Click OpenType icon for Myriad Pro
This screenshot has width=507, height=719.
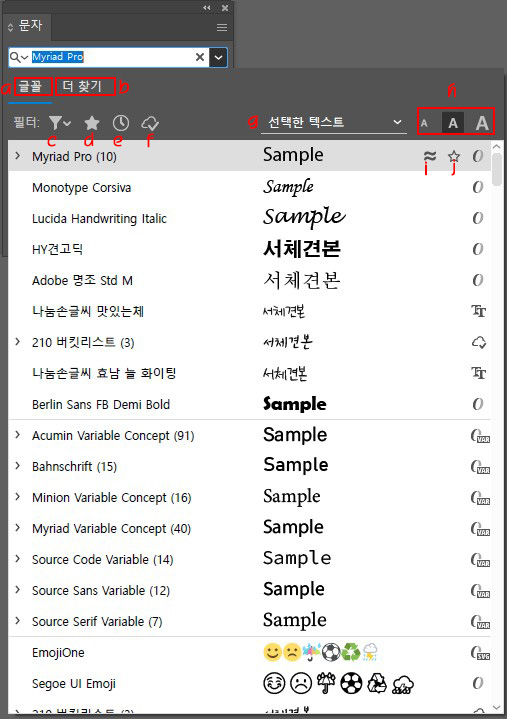pos(478,156)
